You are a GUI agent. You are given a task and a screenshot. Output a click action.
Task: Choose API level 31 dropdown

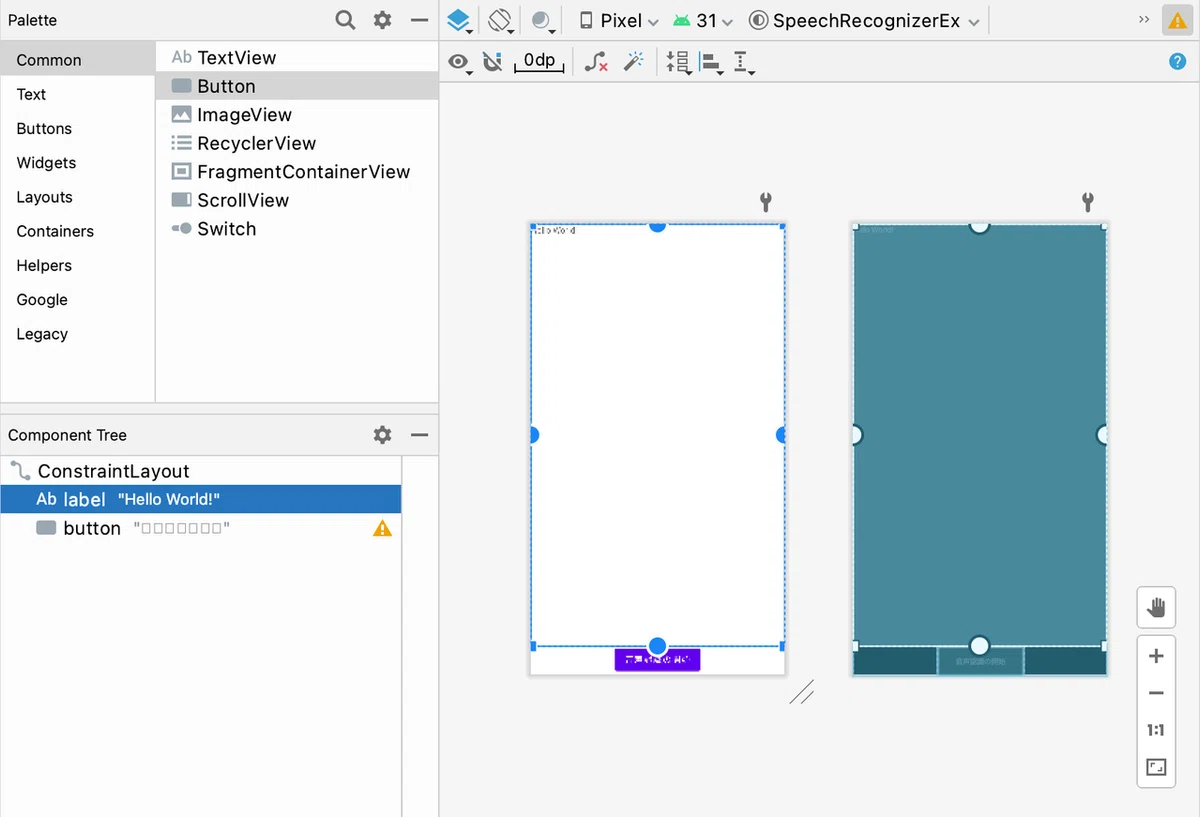pos(704,21)
